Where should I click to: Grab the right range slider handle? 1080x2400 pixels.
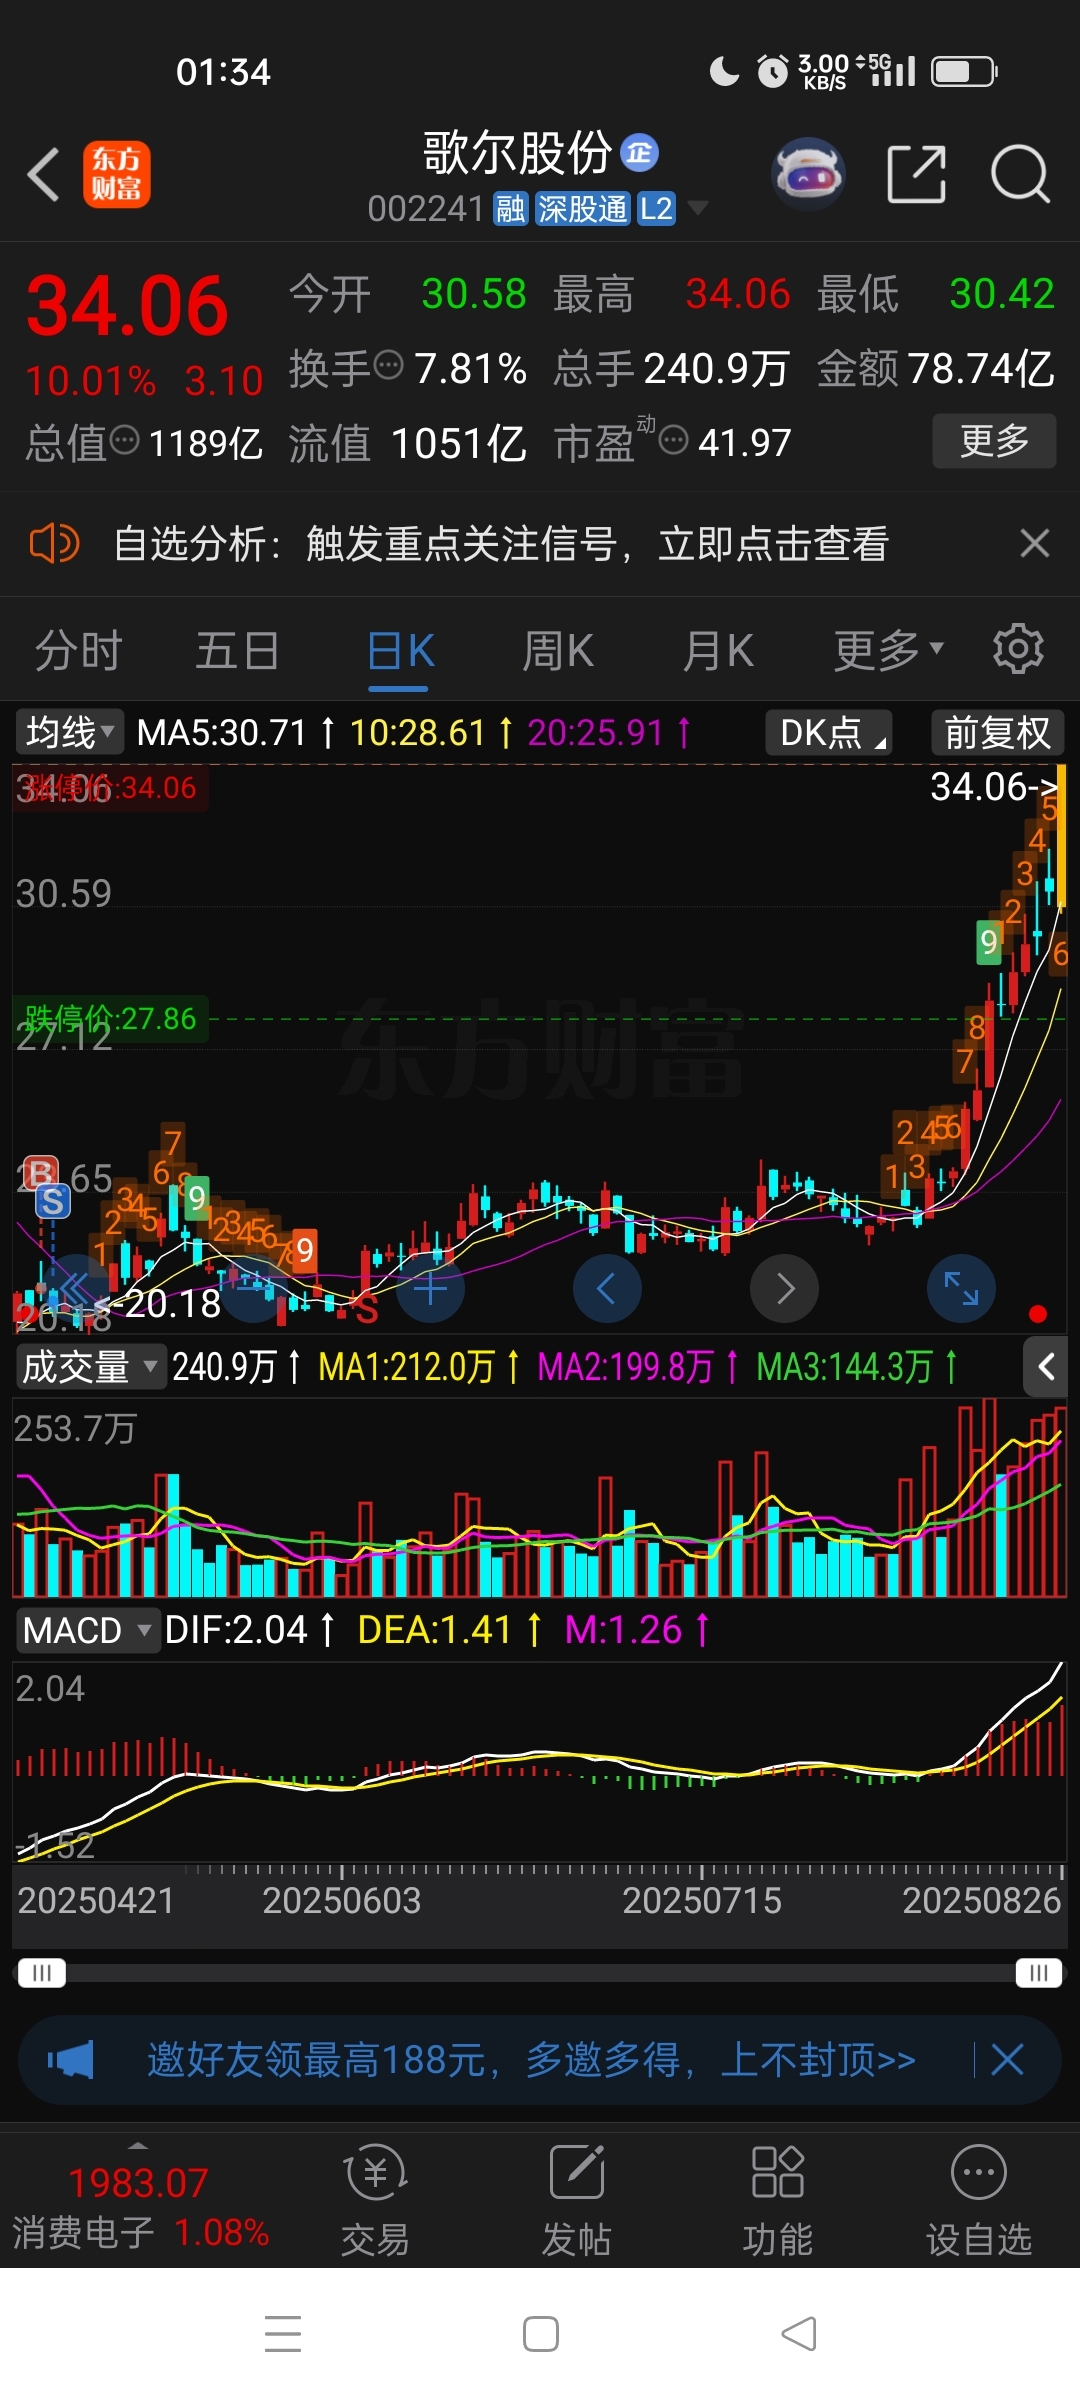coord(1039,1973)
